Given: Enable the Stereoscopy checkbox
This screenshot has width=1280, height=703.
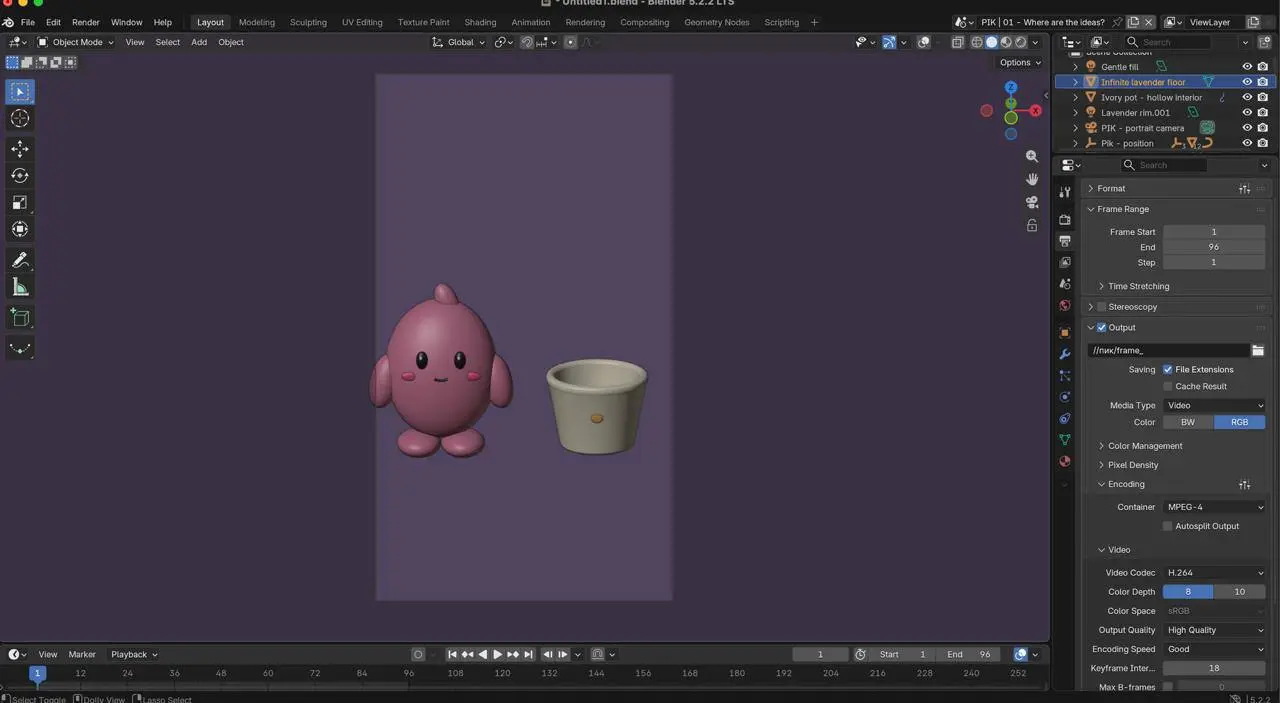Looking at the screenshot, I should point(1102,307).
